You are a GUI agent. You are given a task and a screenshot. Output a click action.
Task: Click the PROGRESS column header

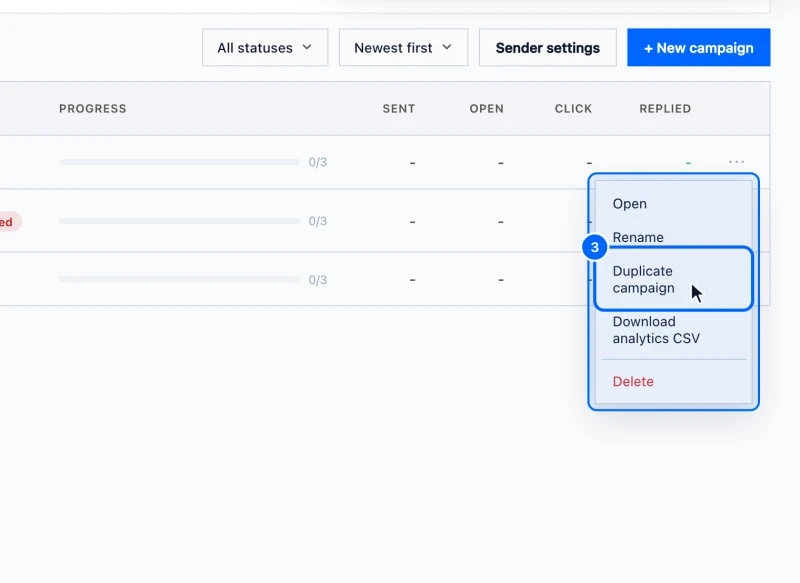[92, 109]
